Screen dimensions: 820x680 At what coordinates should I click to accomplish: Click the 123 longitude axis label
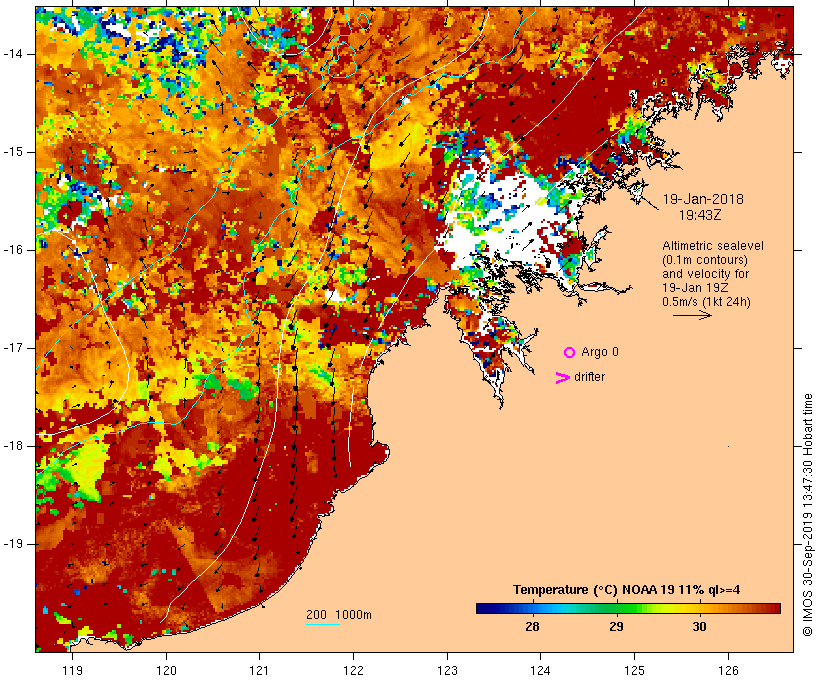point(447,670)
